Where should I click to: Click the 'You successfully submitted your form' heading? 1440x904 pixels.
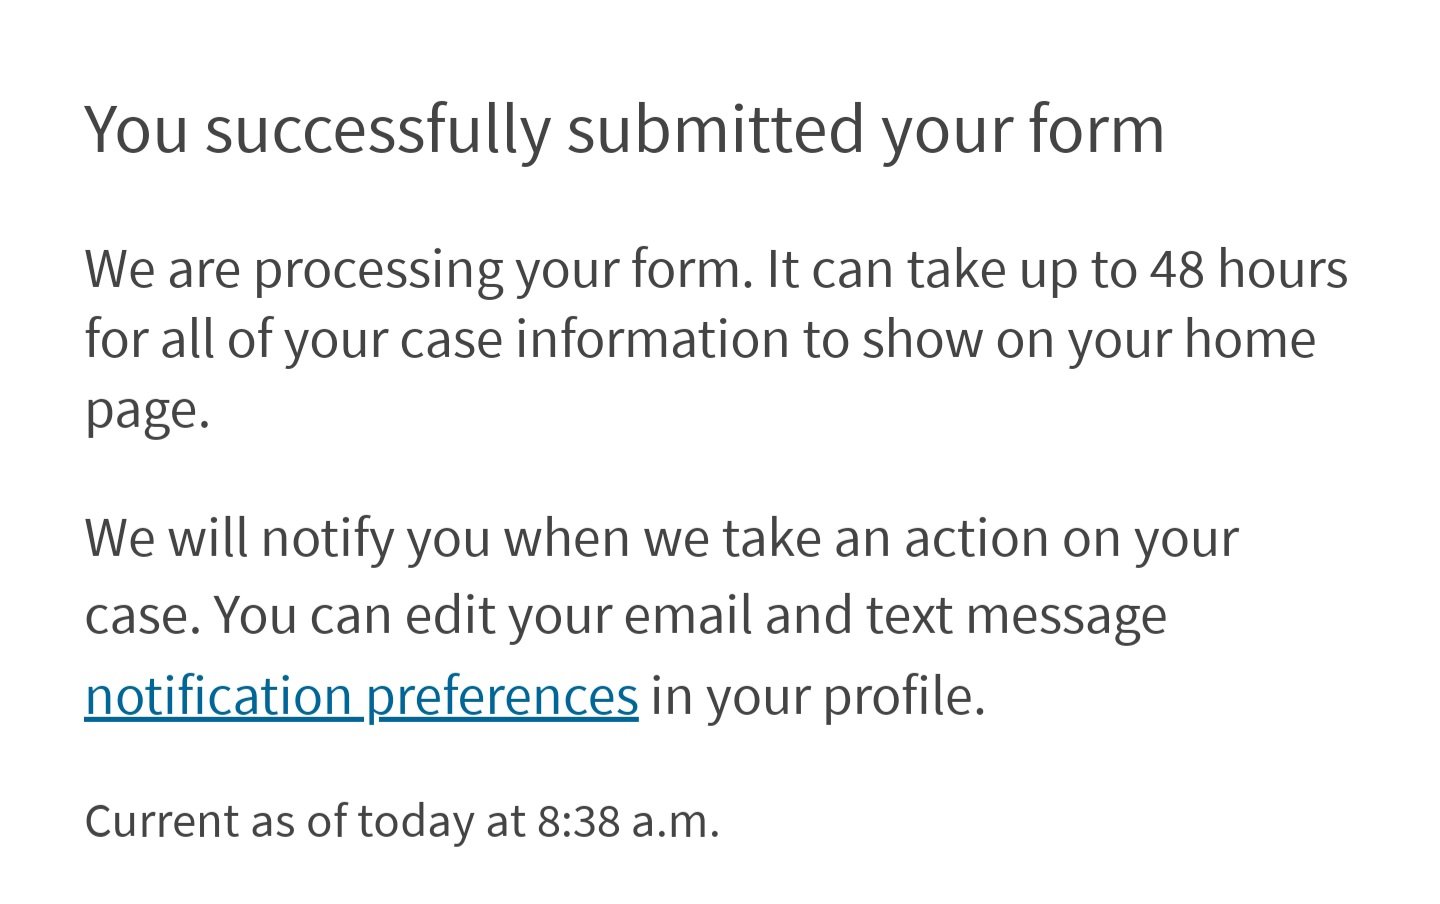click(x=625, y=131)
